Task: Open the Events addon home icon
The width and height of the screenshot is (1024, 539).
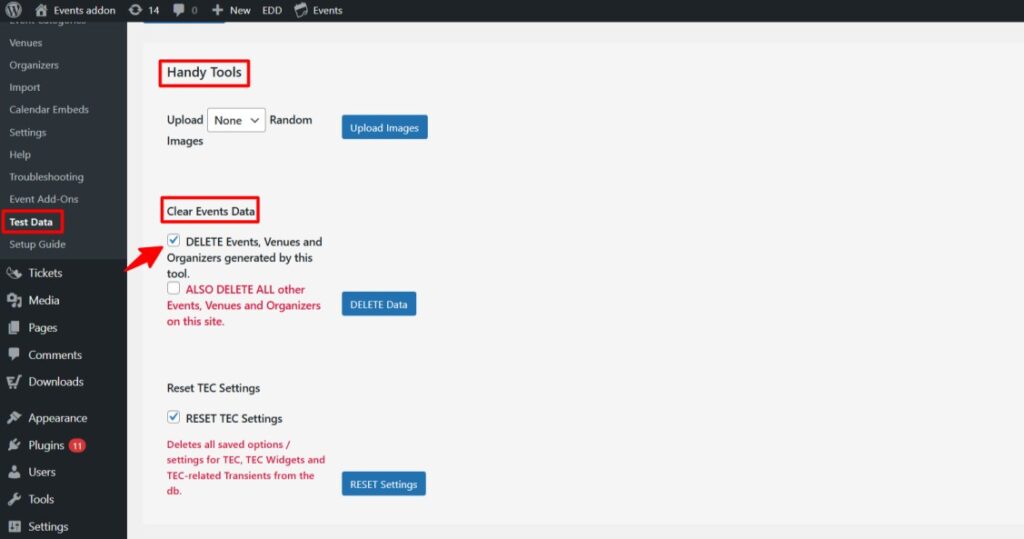Action: click(x=41, y=10)
